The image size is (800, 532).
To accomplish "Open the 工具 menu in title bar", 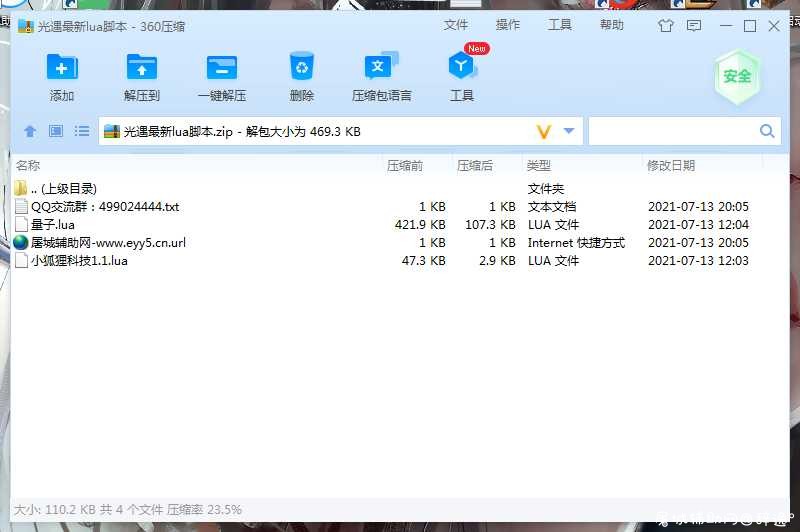I will point(560,24).
